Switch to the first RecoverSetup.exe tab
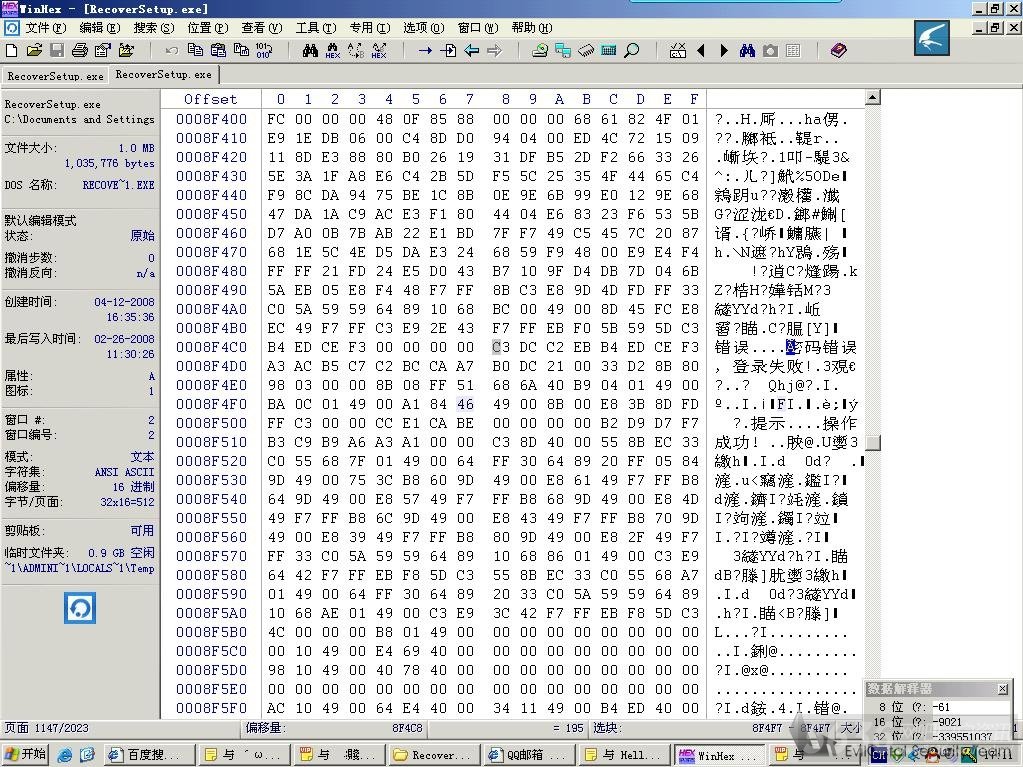This screenshot has width=1023, height=767. tap(55, 76)
